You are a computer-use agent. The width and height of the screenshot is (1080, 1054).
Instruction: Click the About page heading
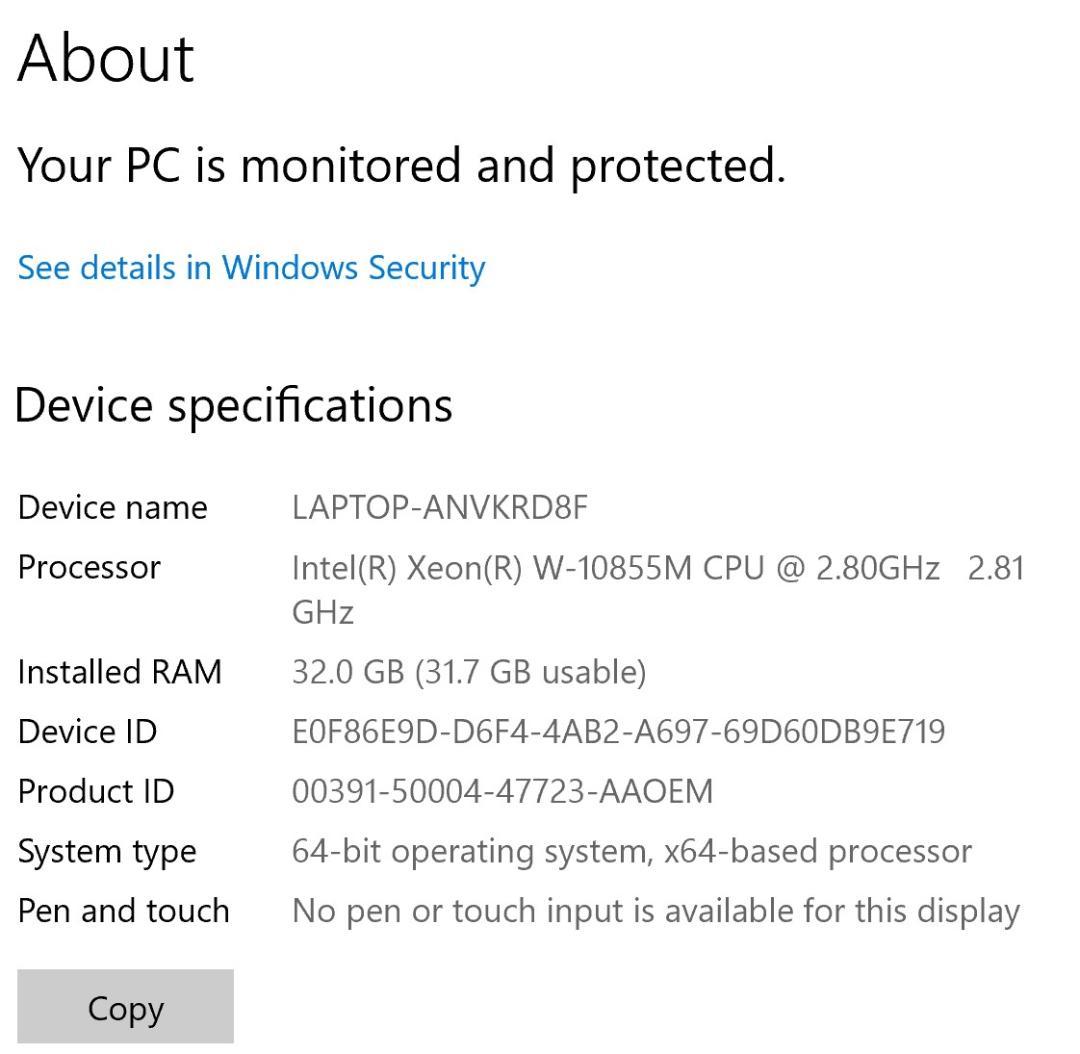coord(105,58)
